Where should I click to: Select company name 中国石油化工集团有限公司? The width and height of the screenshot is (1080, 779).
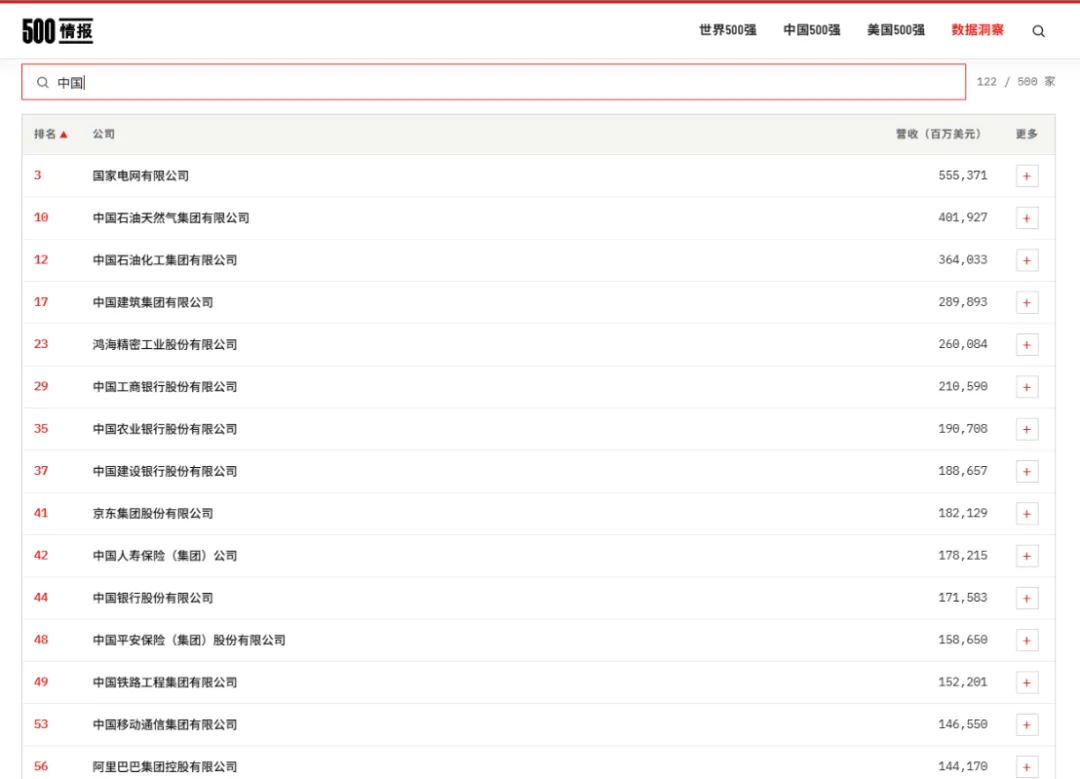click(x=165, y=260)
